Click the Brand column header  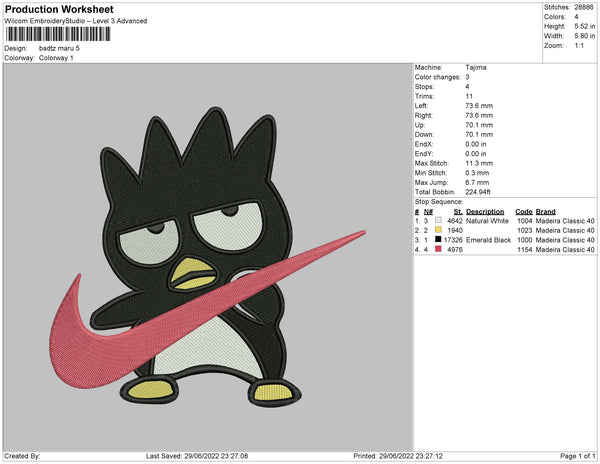[x=545, y=212]
